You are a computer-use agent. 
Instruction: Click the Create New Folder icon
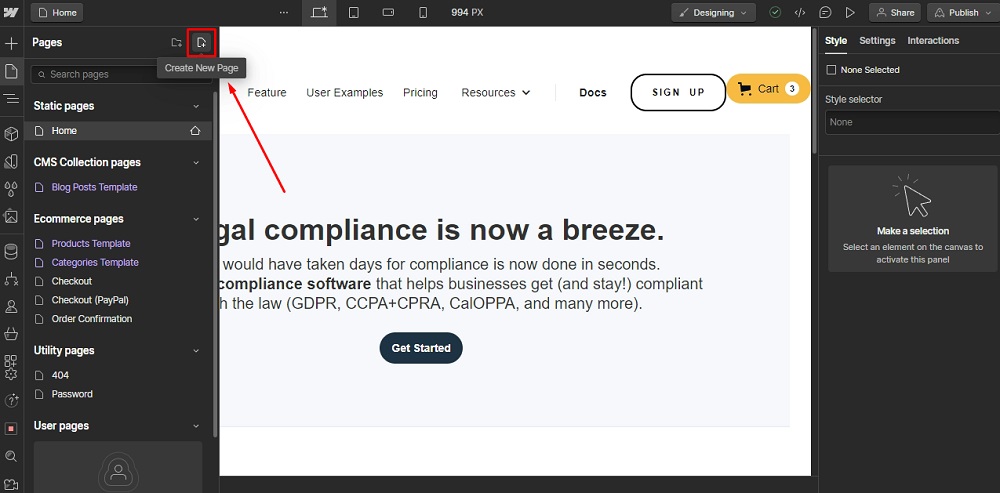[x=177, y=43]
